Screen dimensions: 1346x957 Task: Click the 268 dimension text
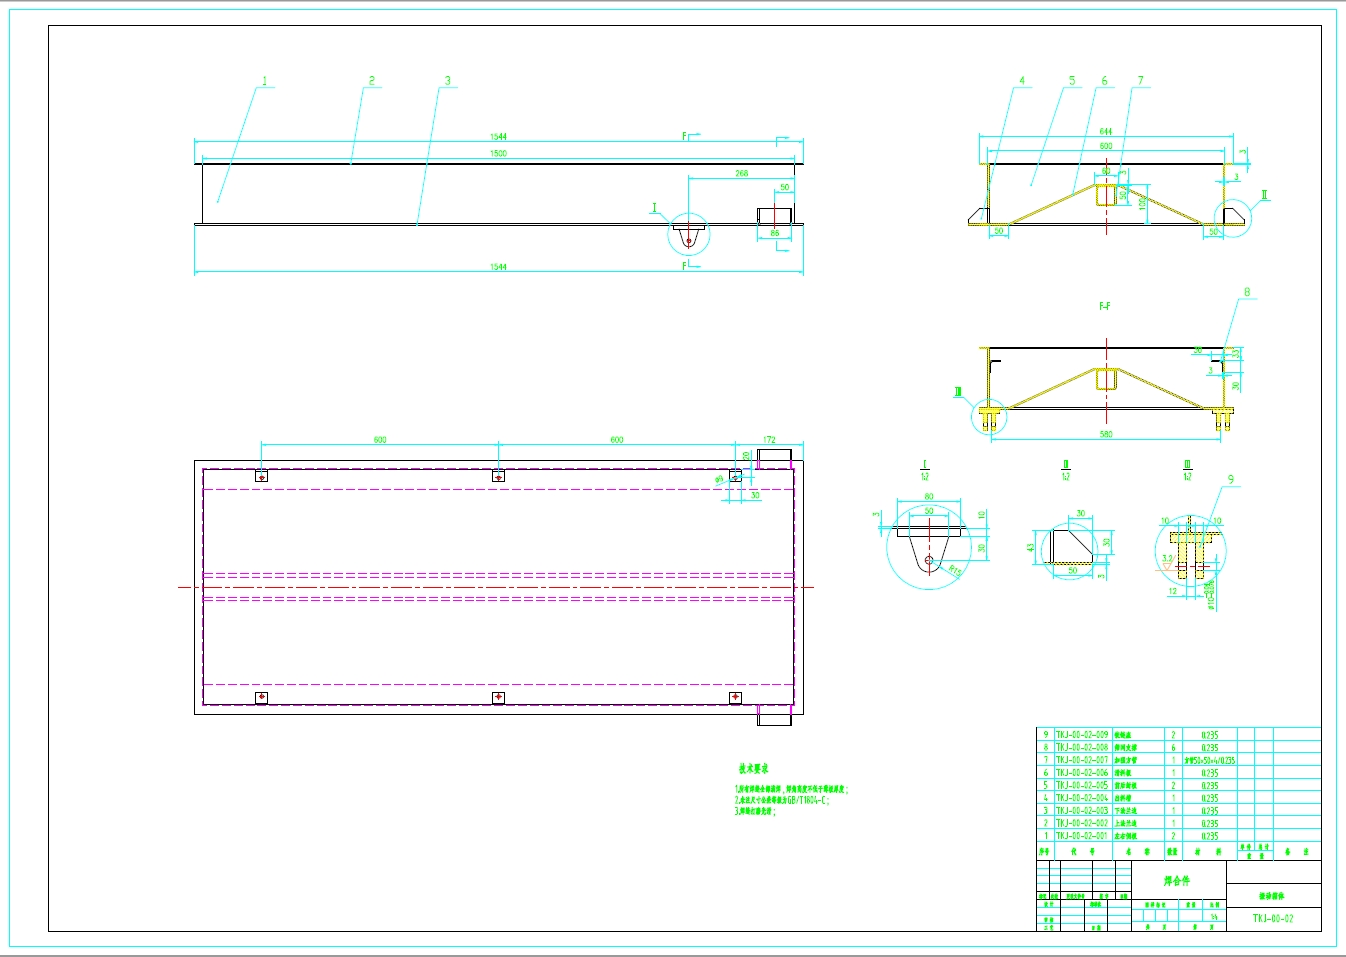click(x=741, y=173)
